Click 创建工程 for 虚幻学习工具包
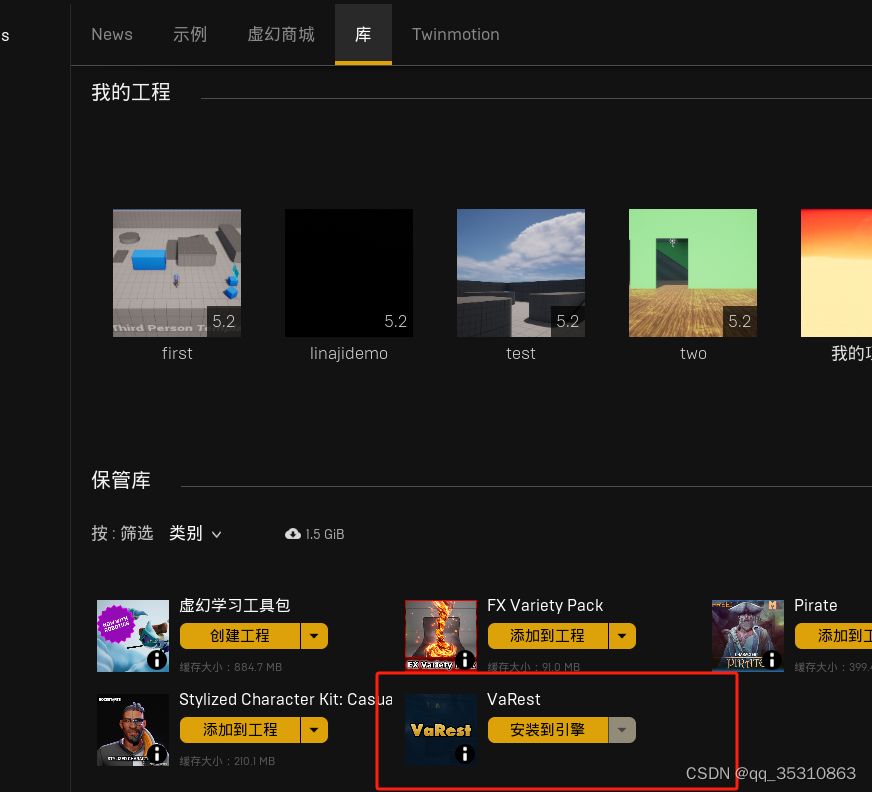 [241, 636]
